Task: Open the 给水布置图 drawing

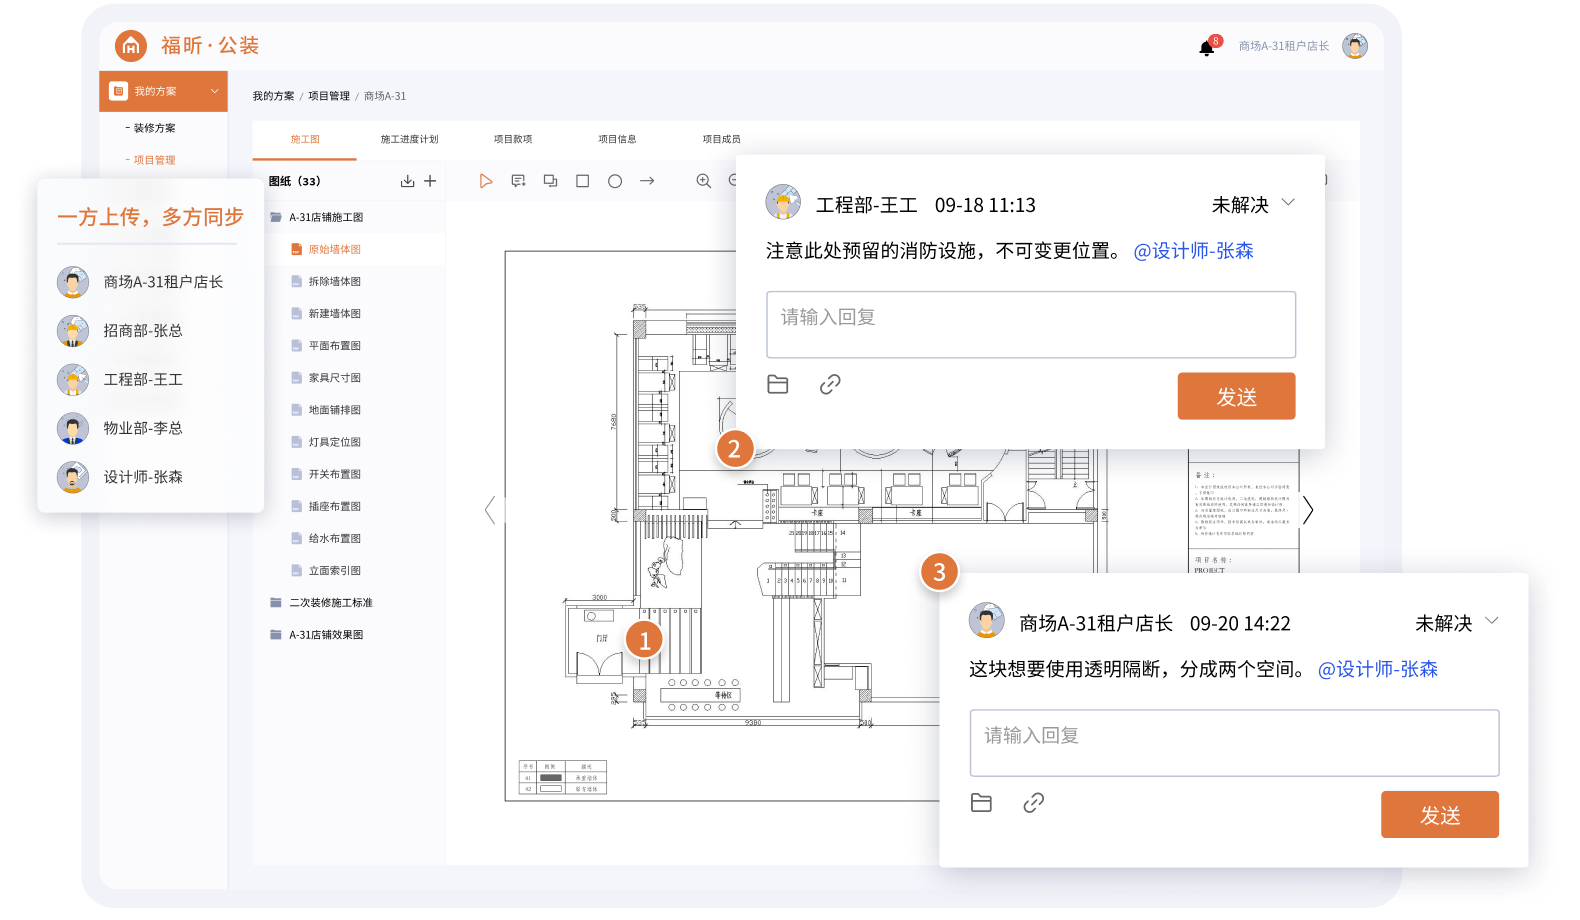Action: (x=335, y=538)
